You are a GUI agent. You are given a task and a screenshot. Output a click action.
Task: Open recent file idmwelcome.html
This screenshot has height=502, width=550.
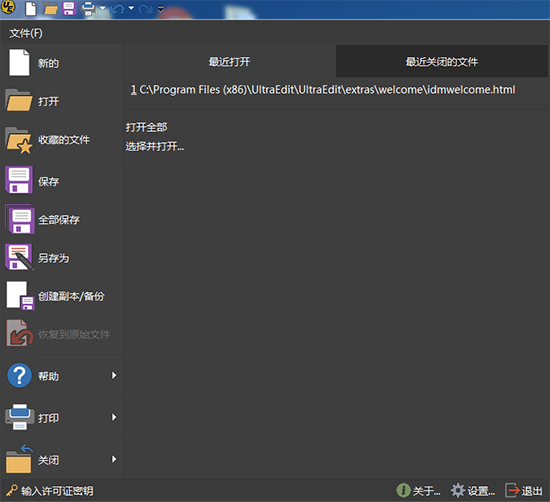(323, 90)
